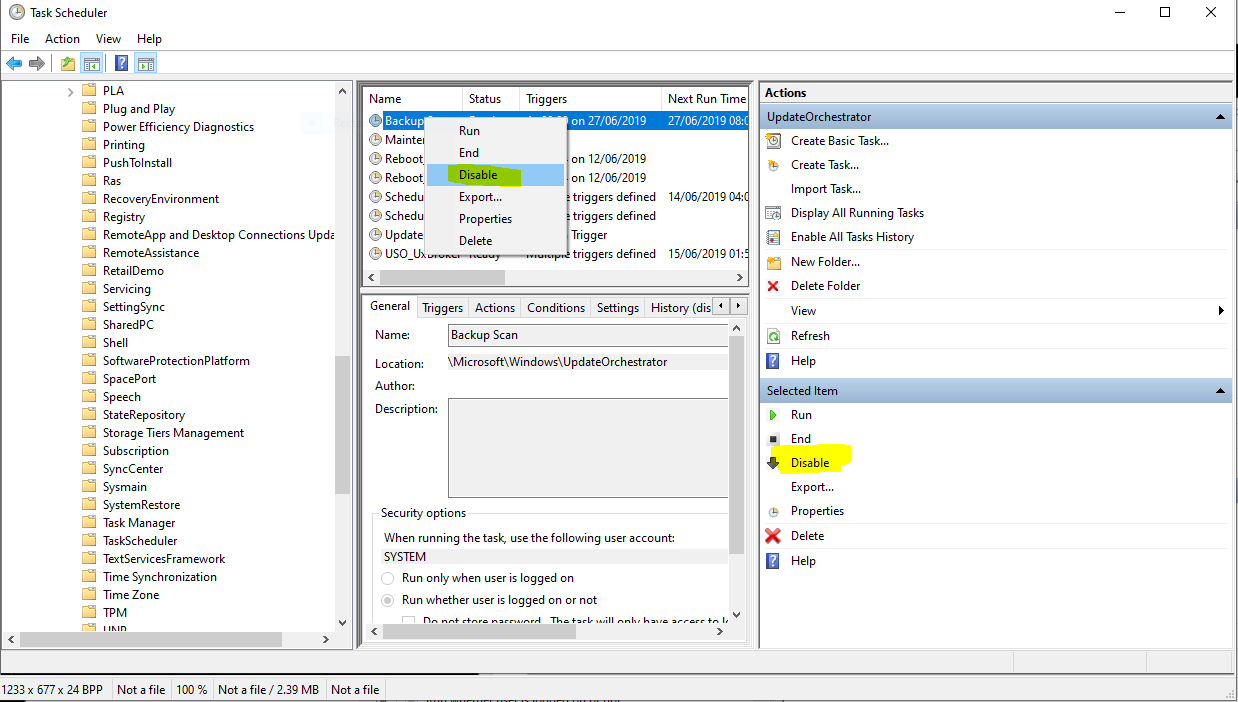Click Display All Running Tasks
The image size is (1238, 702).
pyautogui.click(x=857, y=213)
